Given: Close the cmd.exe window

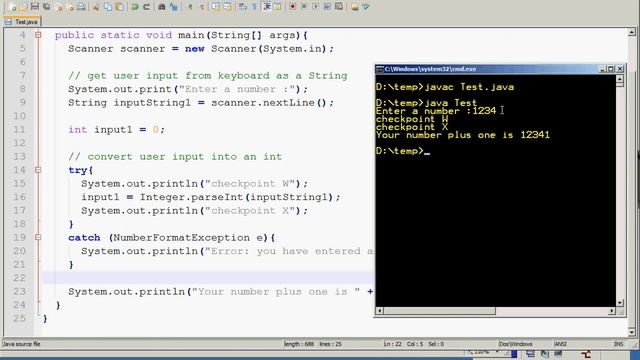Looking at the screenshot, I should click(x=620, y=69).
